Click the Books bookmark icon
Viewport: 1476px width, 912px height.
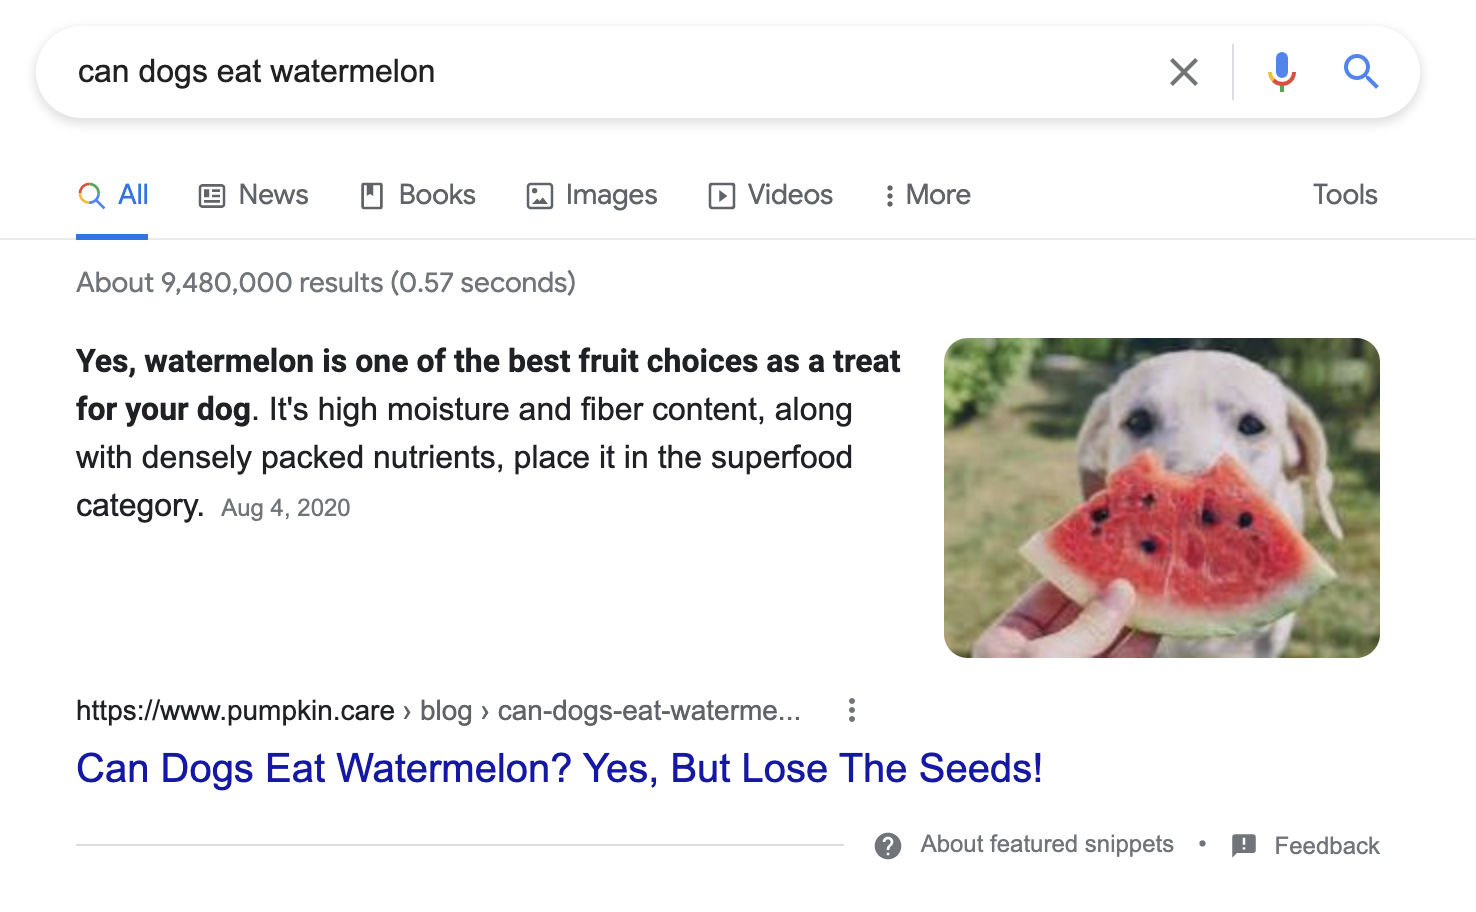(x=373, y=195)
